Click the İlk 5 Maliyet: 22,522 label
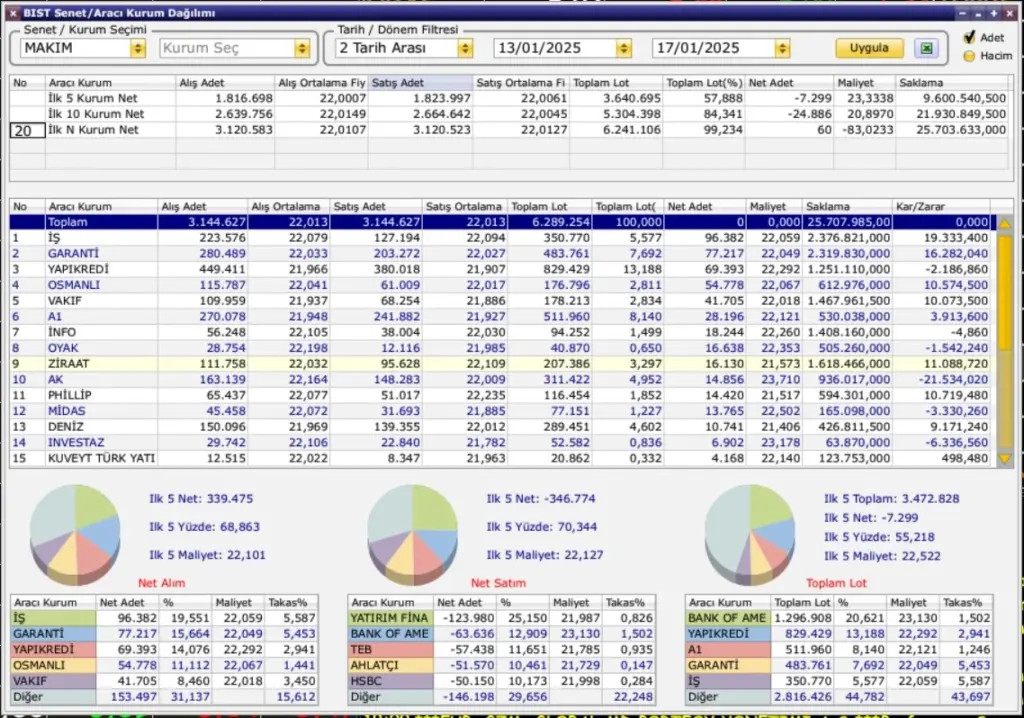This screenshot has height=718, width=1024. tap(882, 556)
